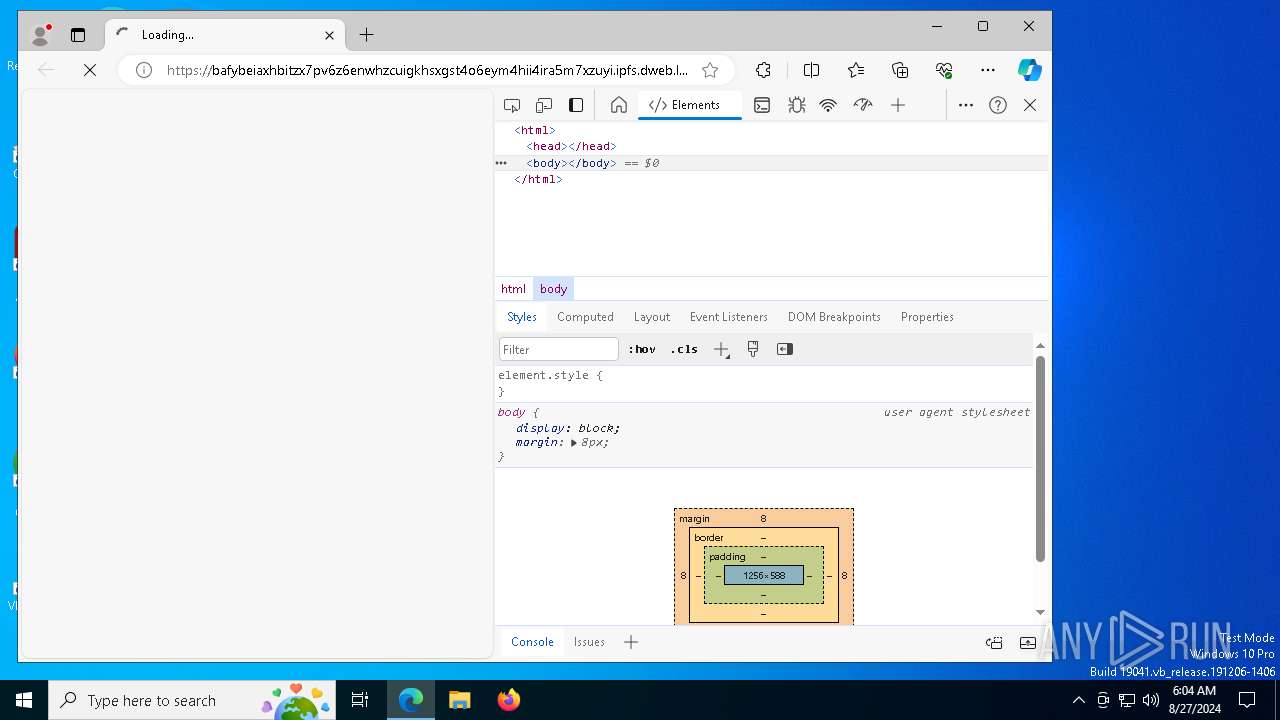Click the display: block declaration
Image resolution: width=1280 pixels, height=720 pixels.
point(568,428)
